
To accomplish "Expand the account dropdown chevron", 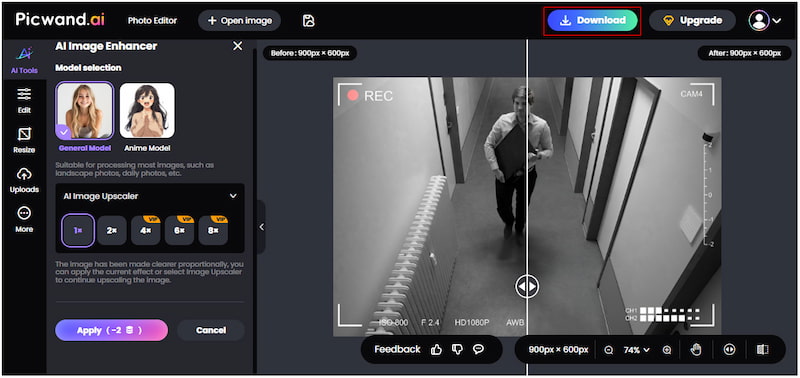I will [x=777, y=21].
